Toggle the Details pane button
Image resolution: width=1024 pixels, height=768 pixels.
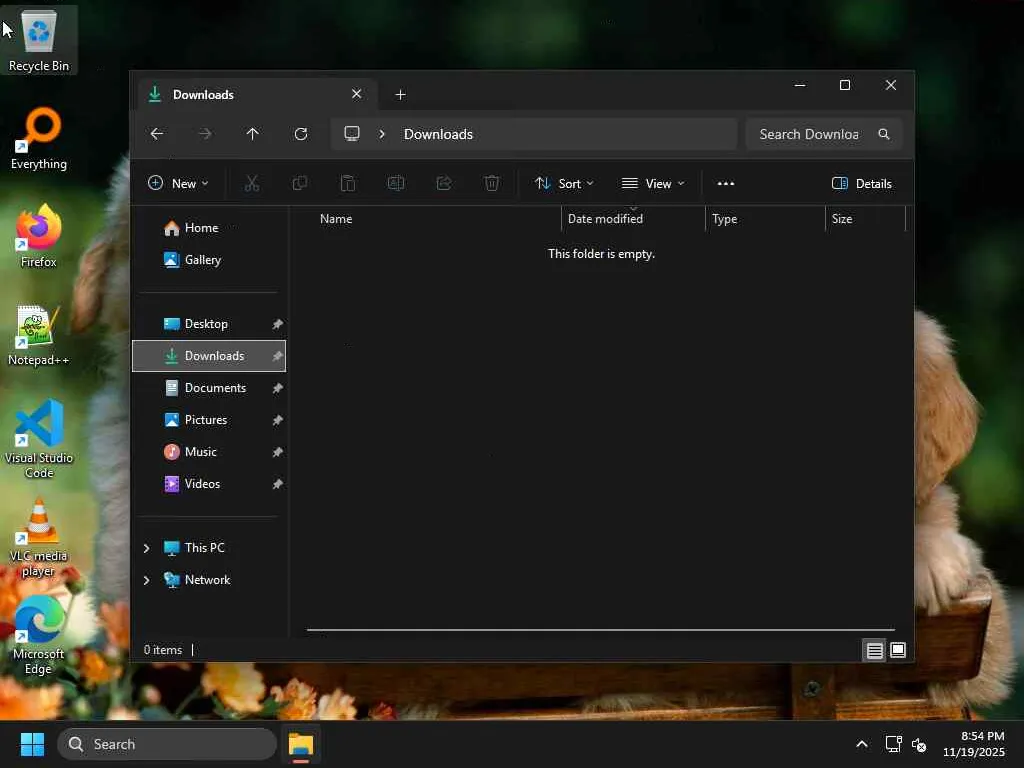[861, 183]
